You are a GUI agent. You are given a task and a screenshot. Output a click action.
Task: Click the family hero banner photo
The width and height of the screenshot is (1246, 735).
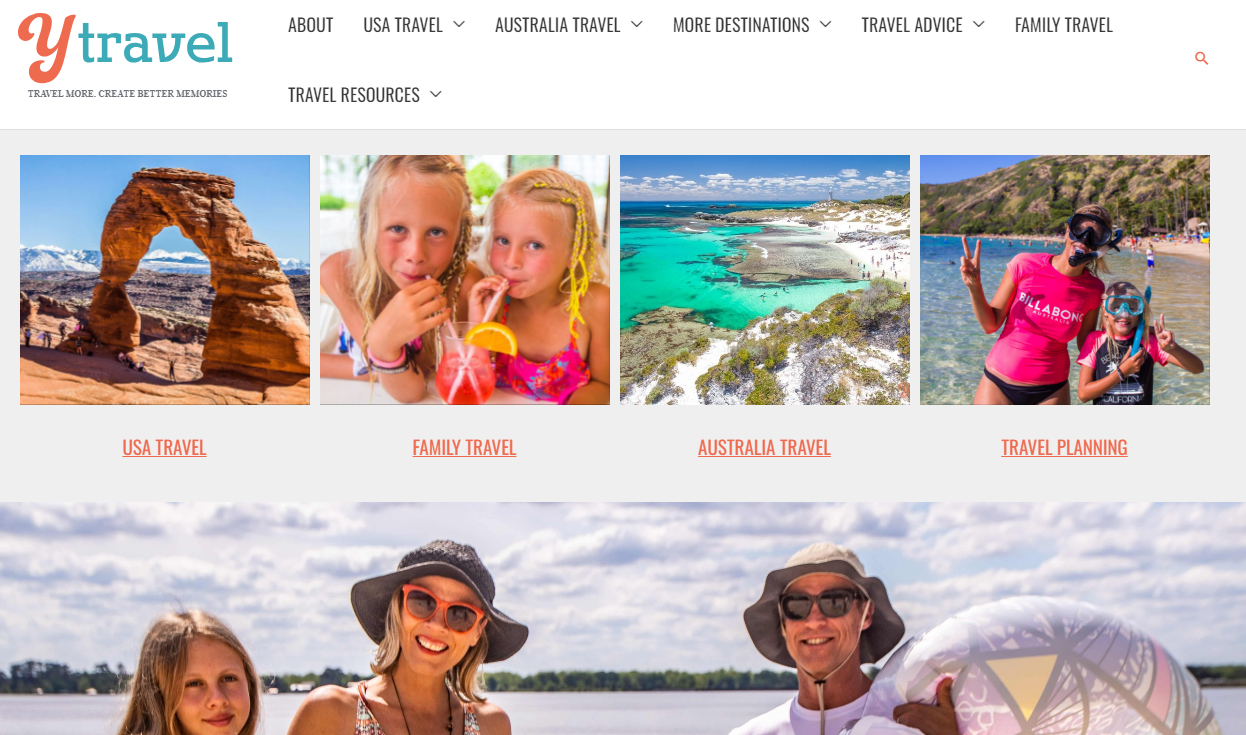(x=623, y=618)
